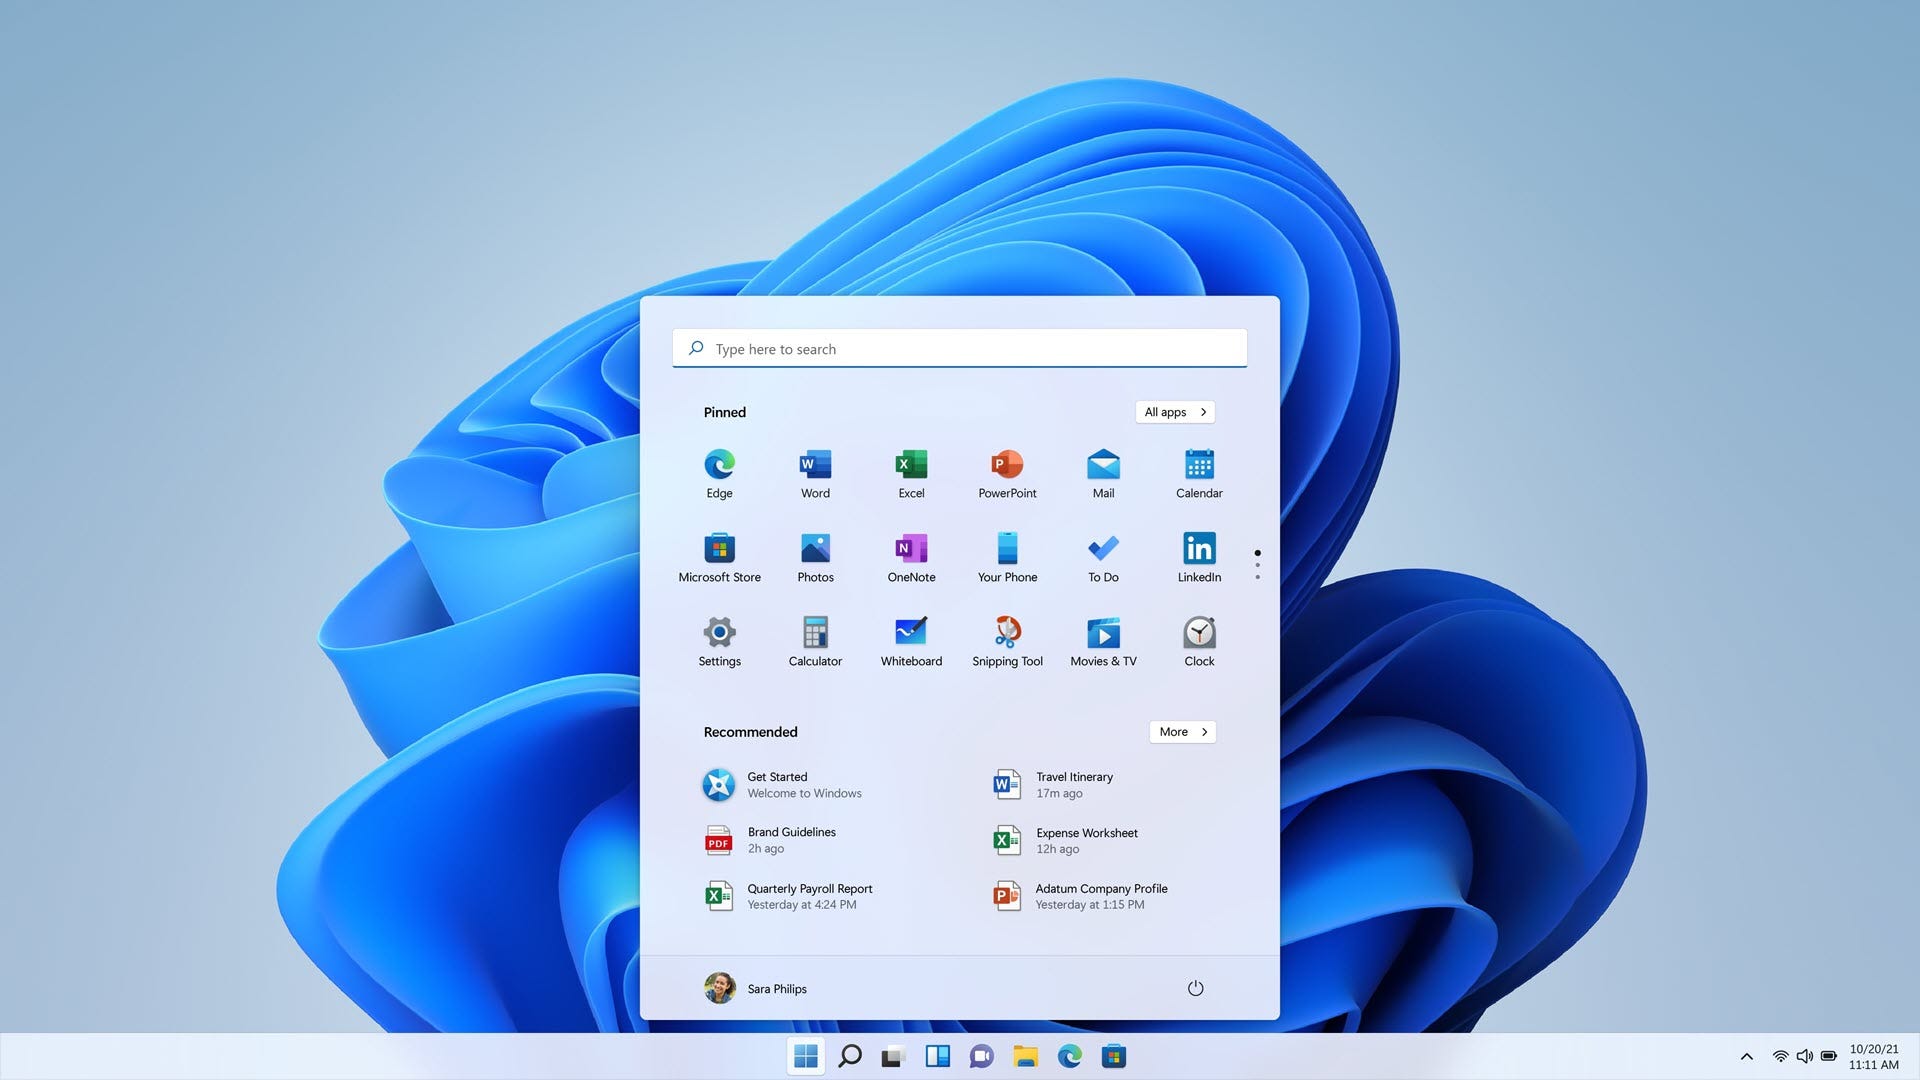Click search input field

960,347
